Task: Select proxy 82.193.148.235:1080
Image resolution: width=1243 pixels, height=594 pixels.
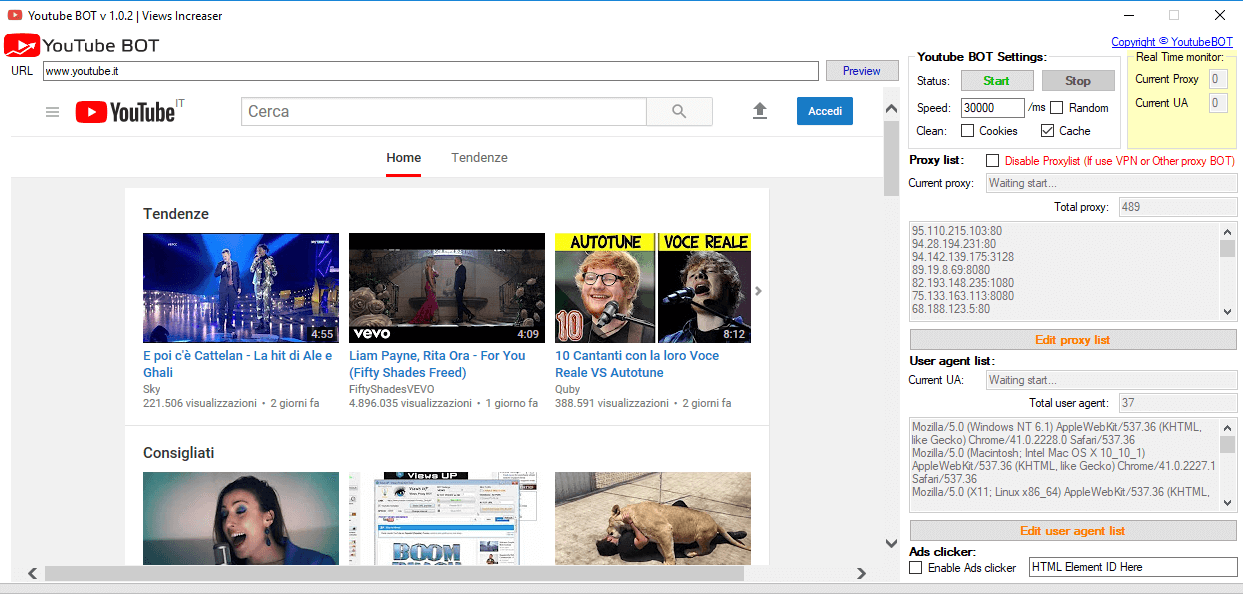Action: (963, 283)
